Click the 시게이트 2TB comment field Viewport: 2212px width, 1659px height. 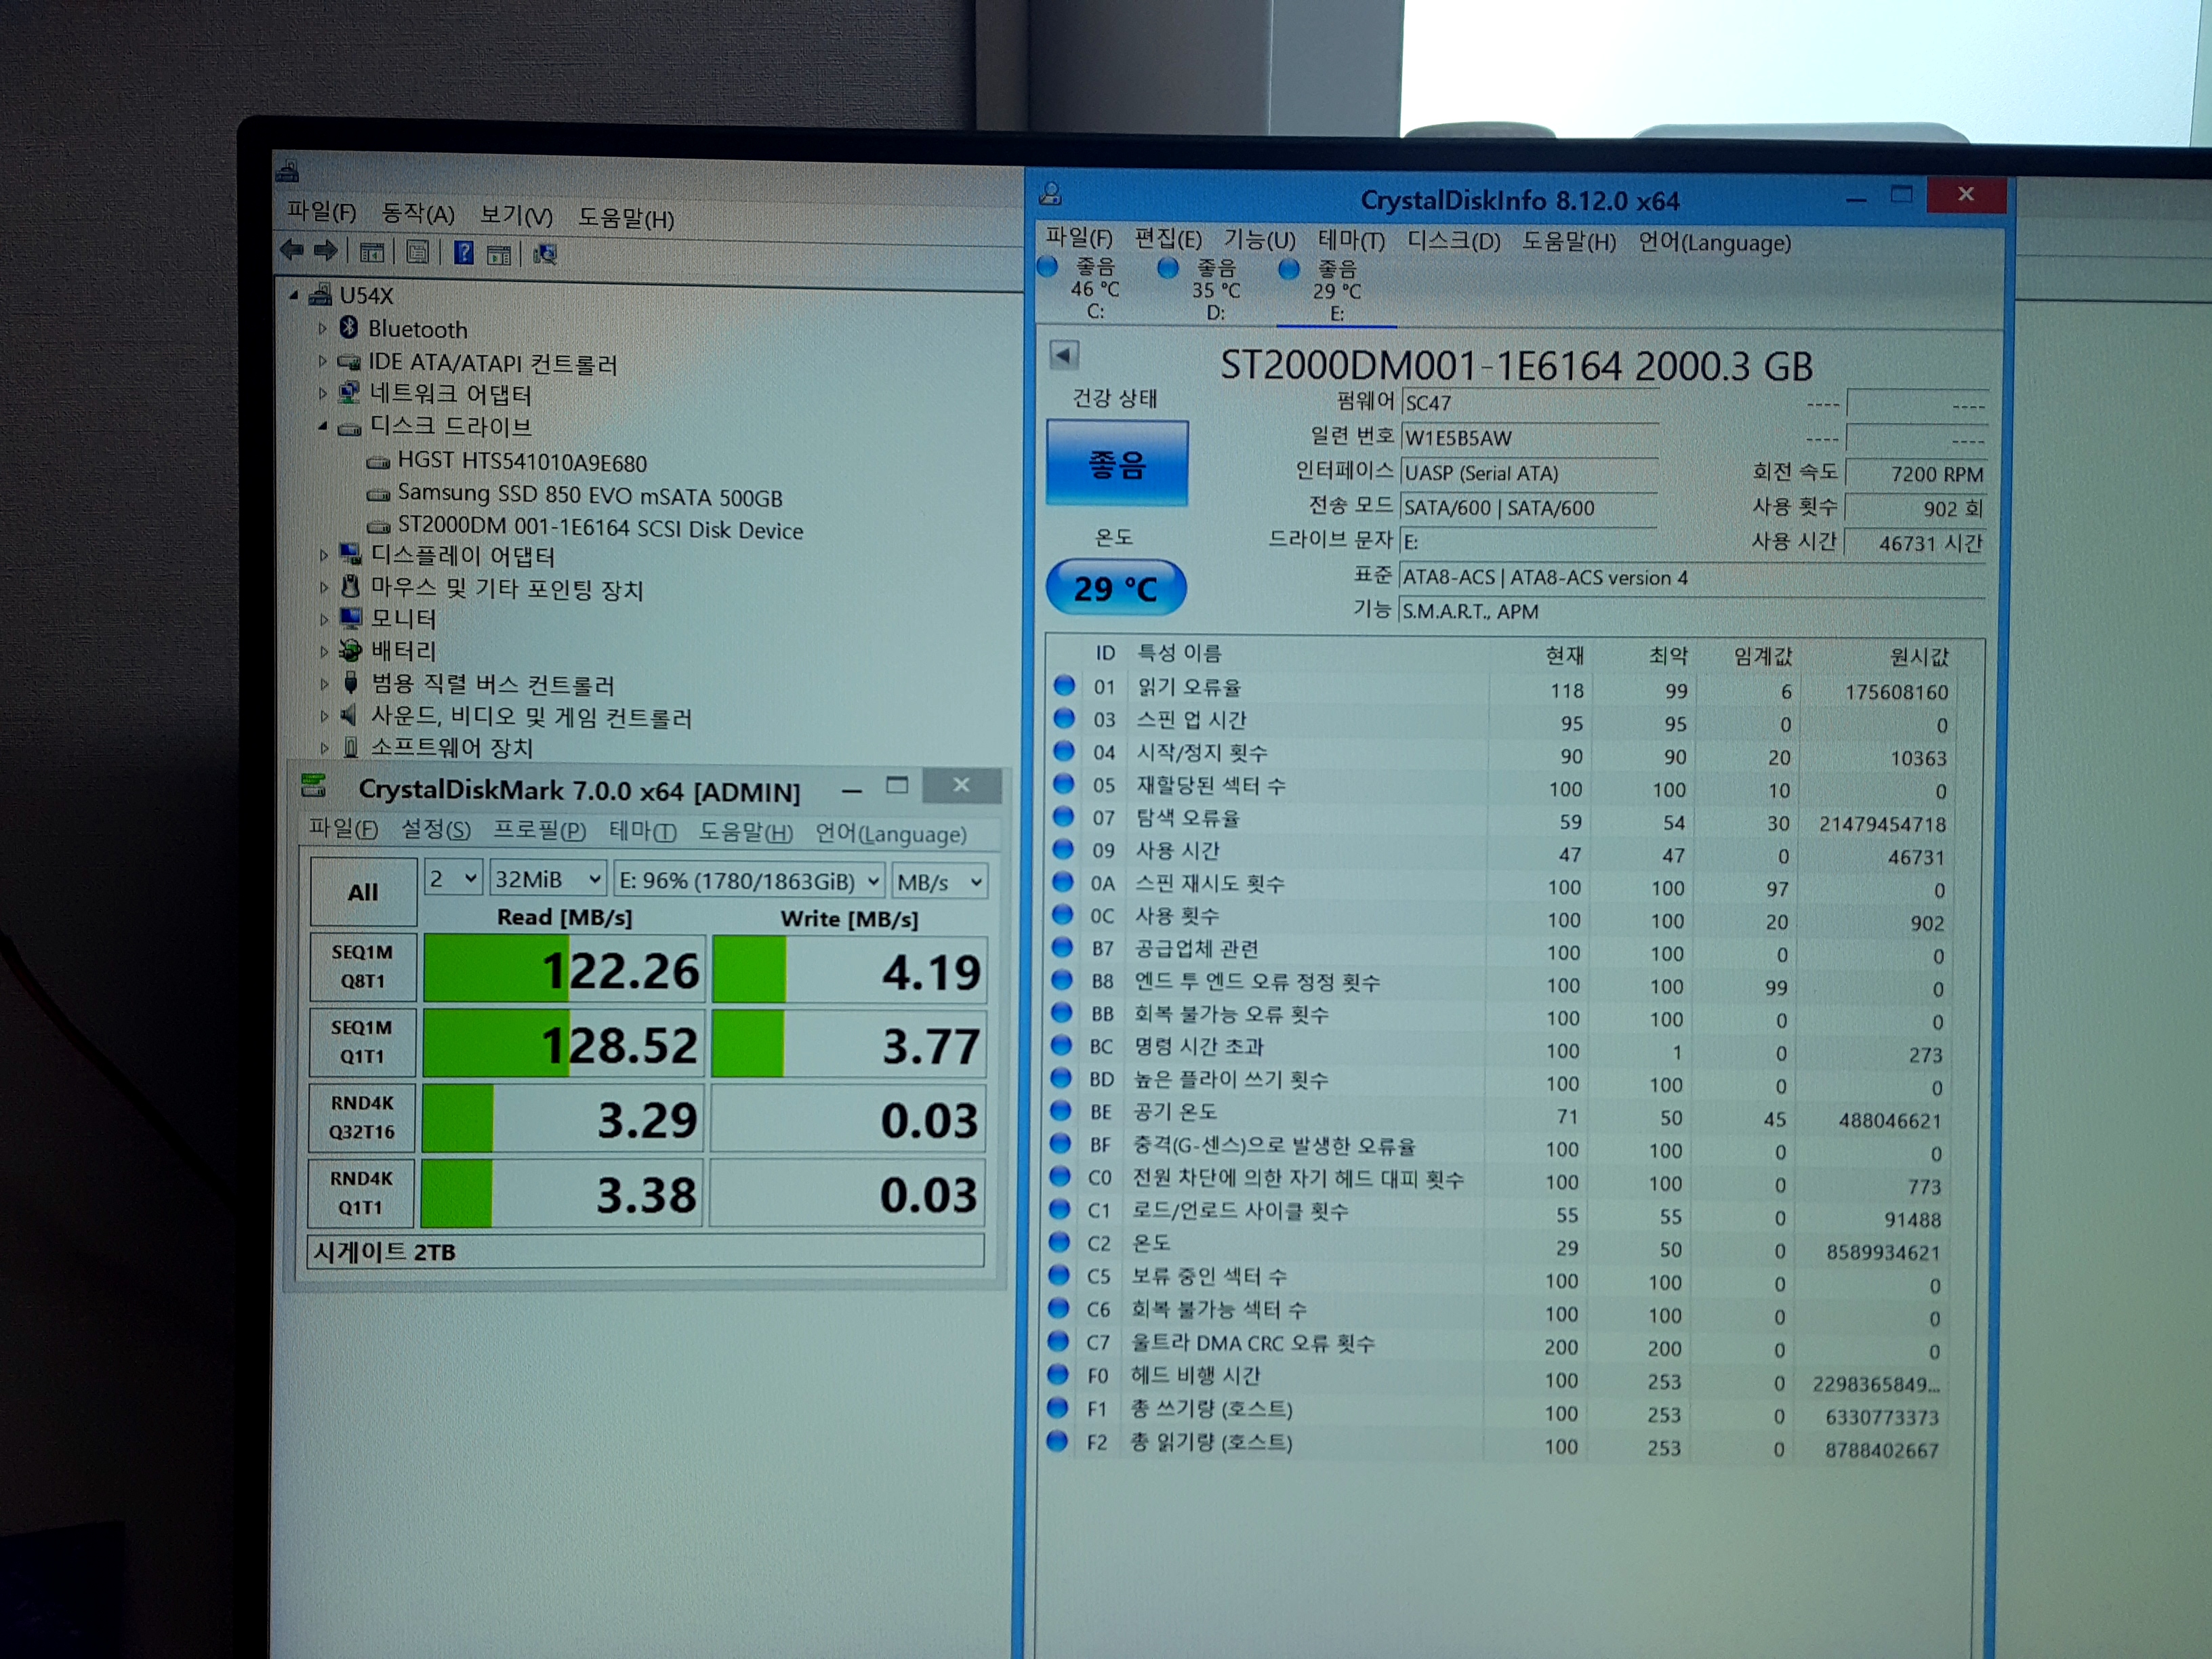pyautogui.click(x=646, y=1251)
